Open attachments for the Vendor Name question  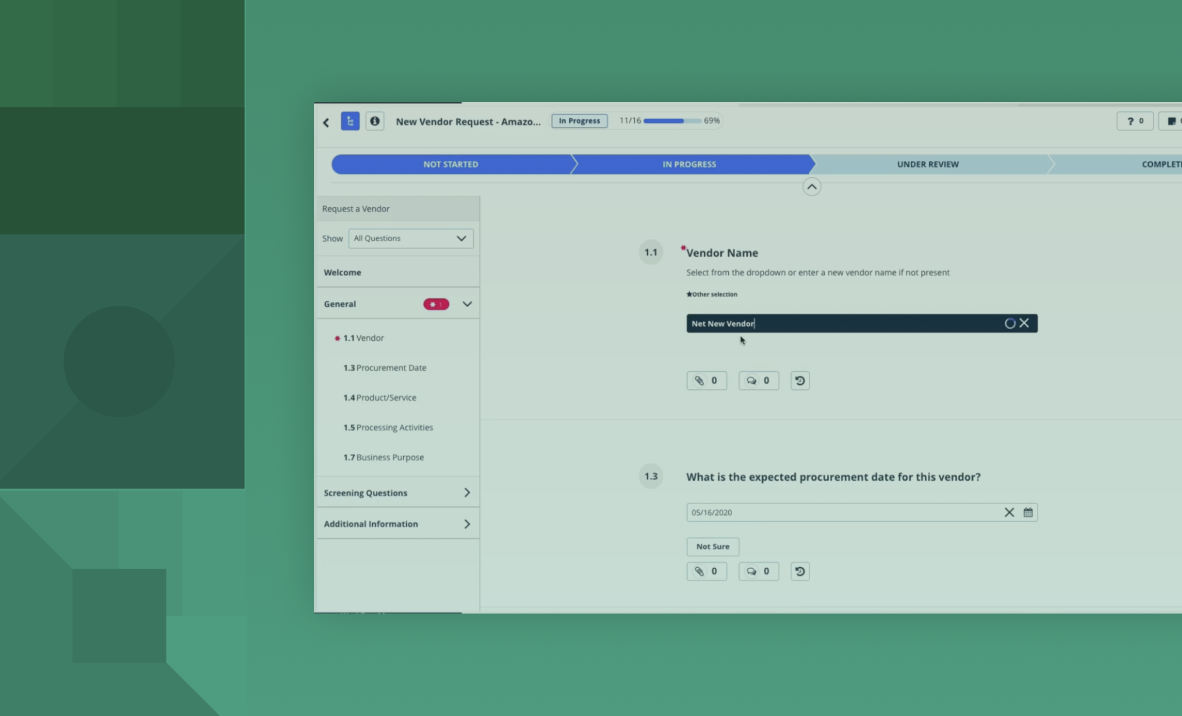click(x=707, y=380)
